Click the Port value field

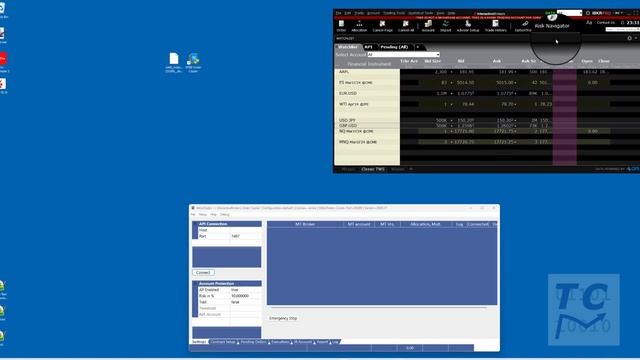[245, 236]
